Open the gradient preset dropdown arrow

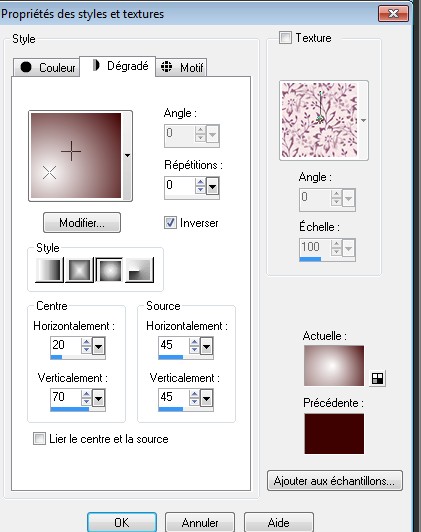(x=127, y=155)
